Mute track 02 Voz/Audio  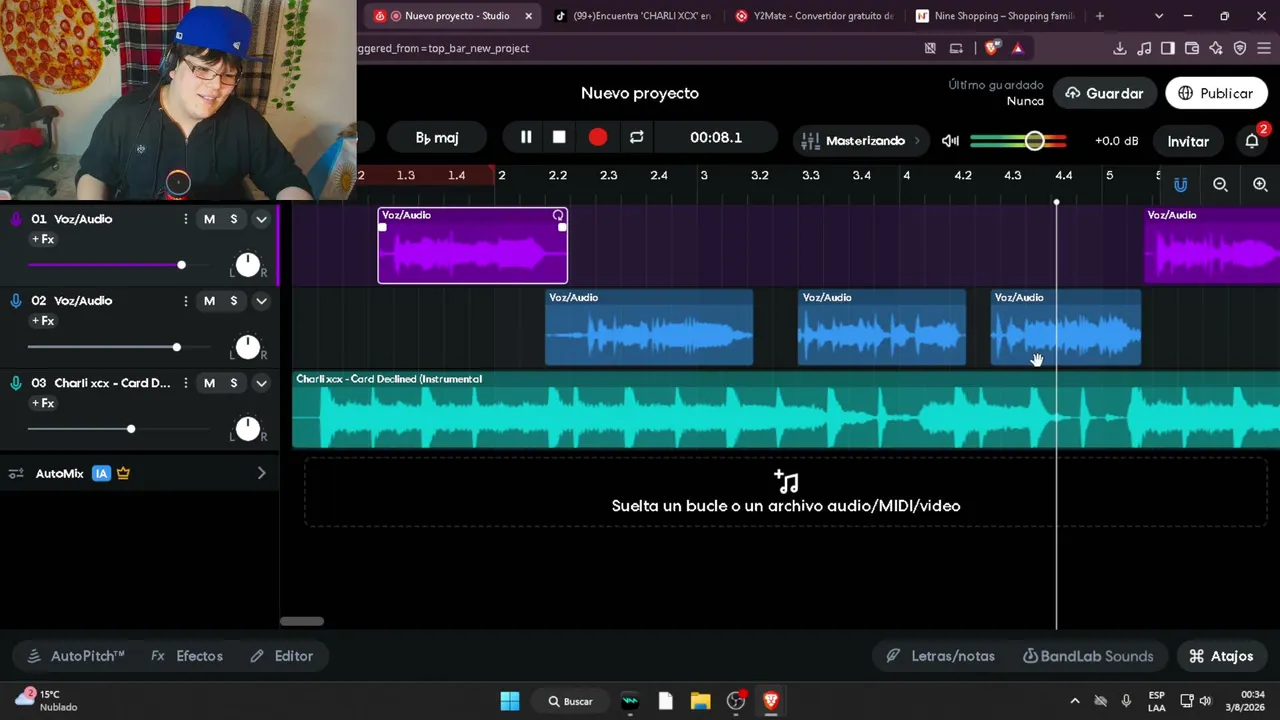(209, 301)
